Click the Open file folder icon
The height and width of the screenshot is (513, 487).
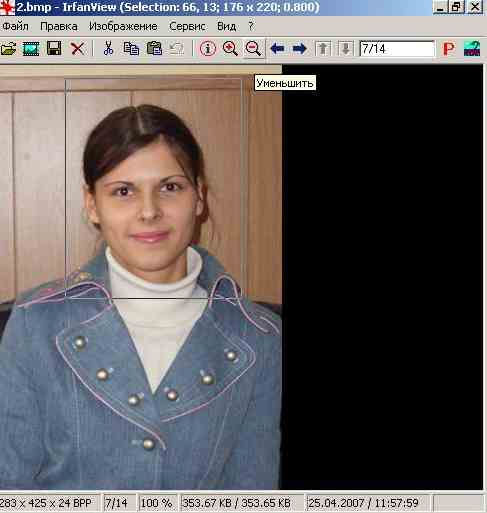(8, 49)
